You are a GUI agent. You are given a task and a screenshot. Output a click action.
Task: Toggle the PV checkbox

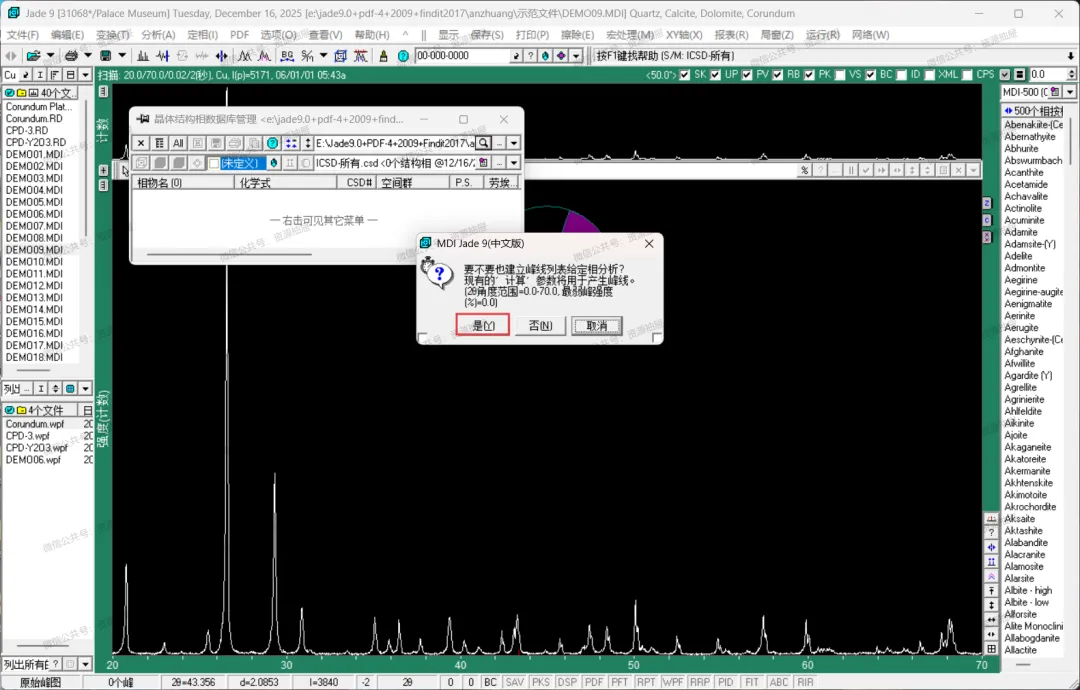(747, 74)
